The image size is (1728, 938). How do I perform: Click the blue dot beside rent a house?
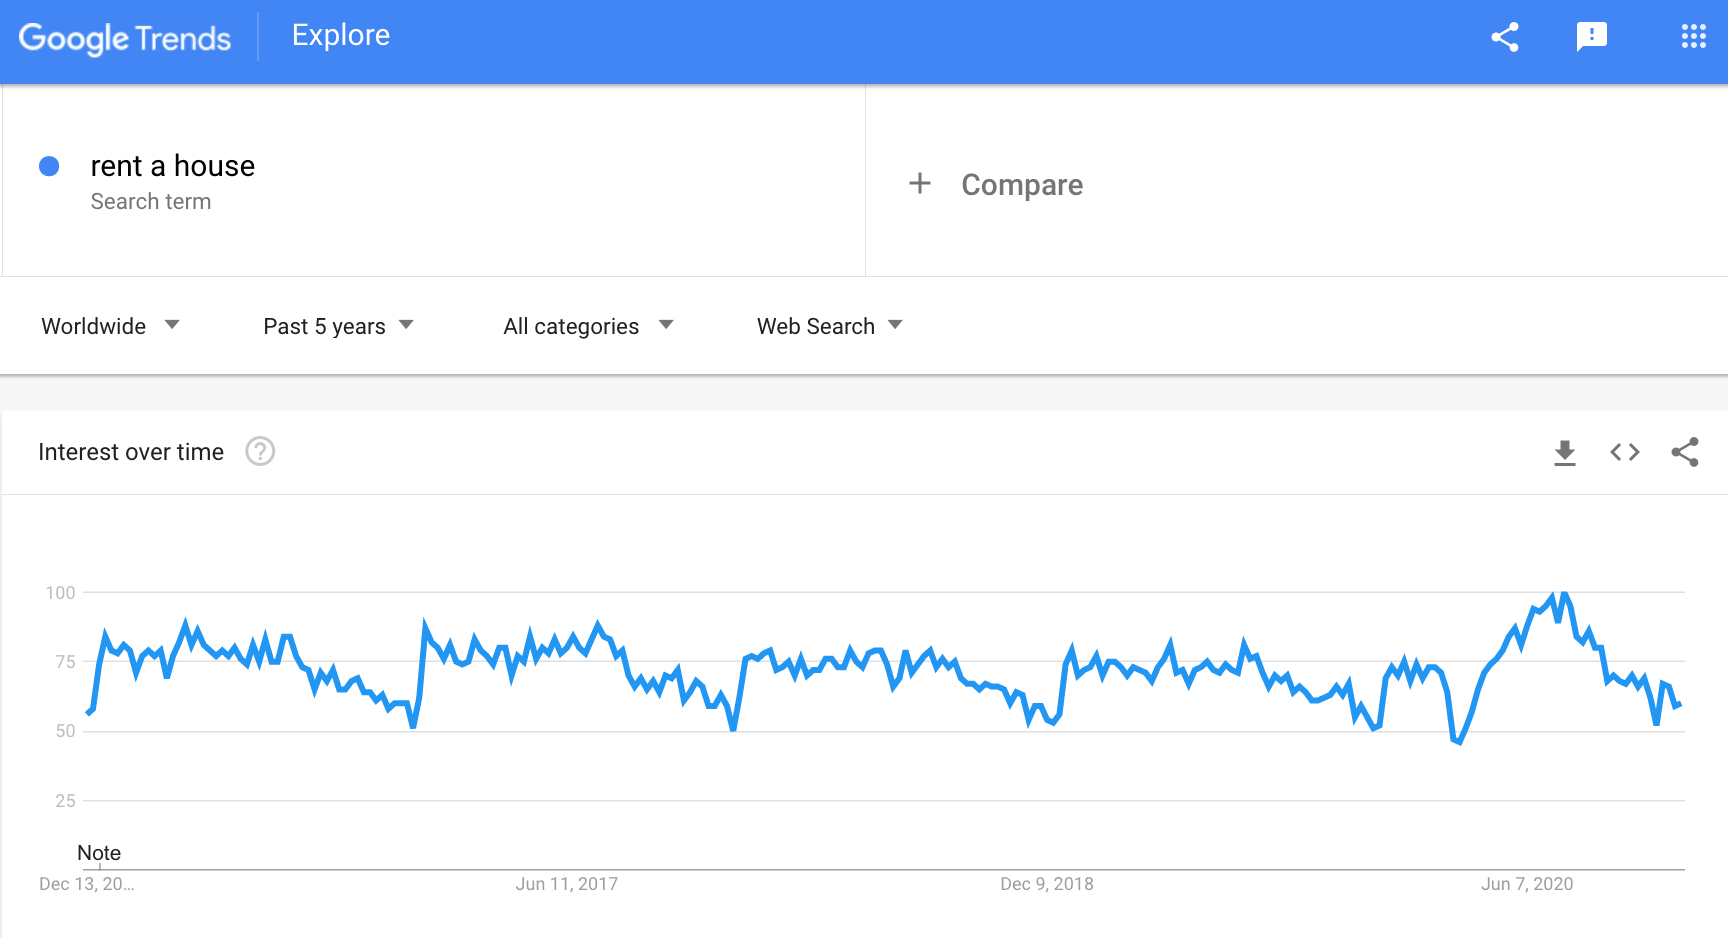click(49, 166)
